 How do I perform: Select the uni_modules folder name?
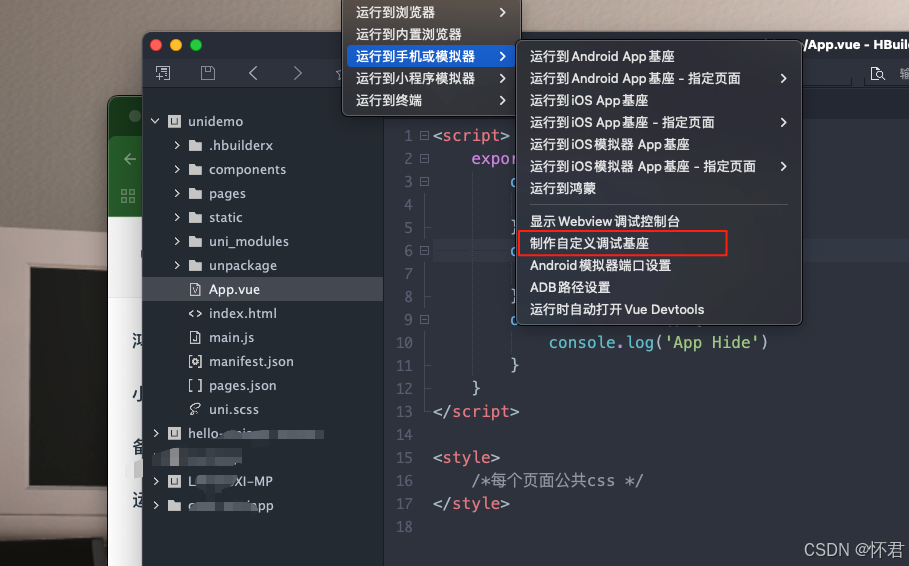(x=249, y=241)
